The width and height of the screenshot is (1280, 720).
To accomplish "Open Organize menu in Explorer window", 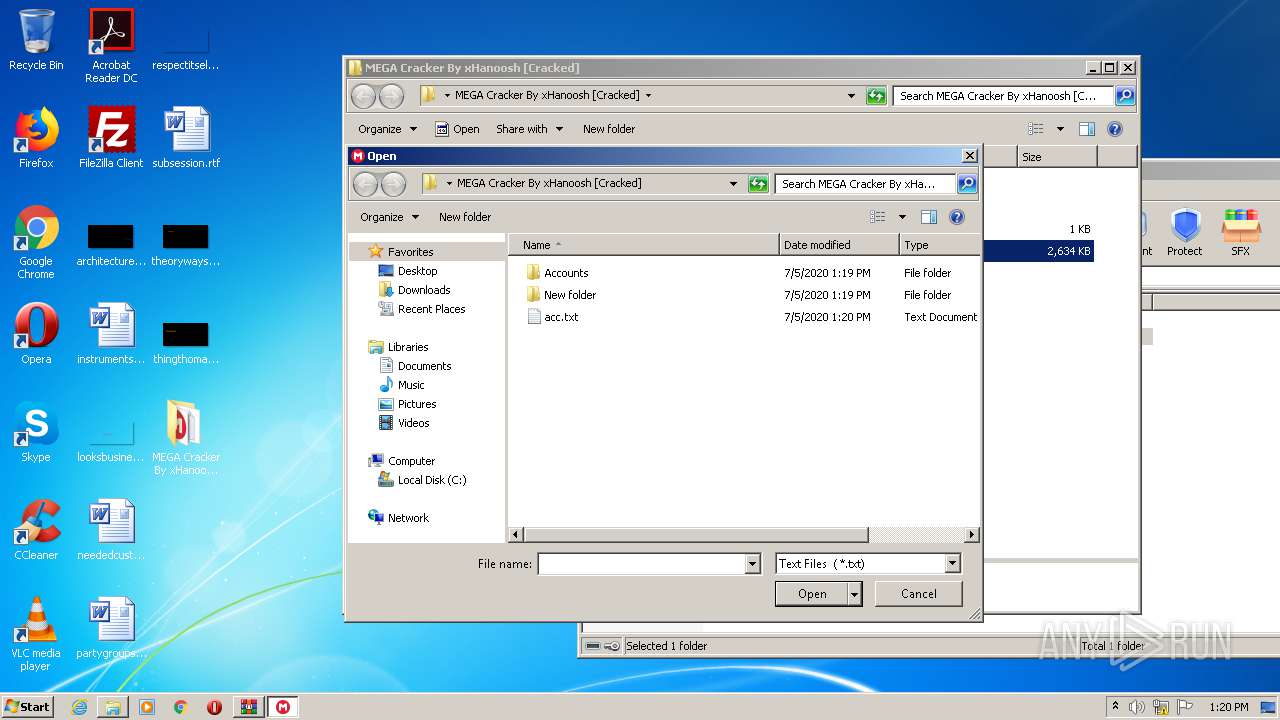I will pyautogui.click(x=387, y=129).
